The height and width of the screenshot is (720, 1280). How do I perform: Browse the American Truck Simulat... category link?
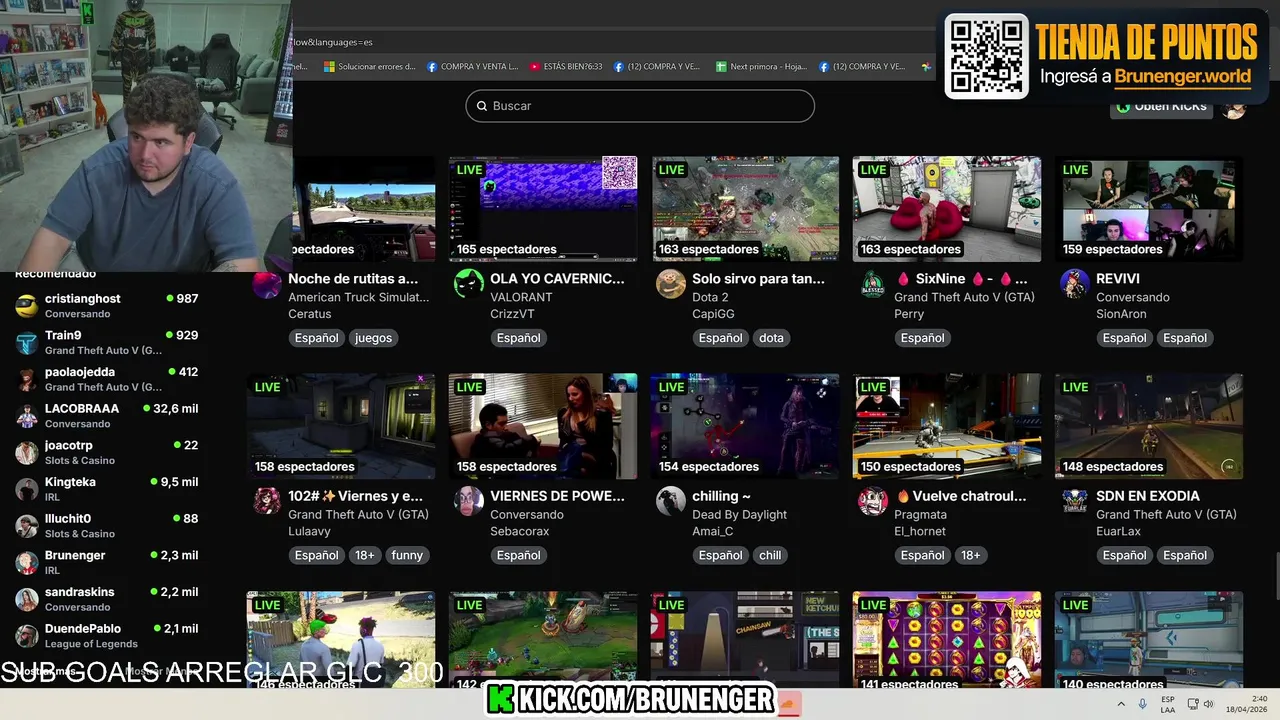(x=358, y=297)
